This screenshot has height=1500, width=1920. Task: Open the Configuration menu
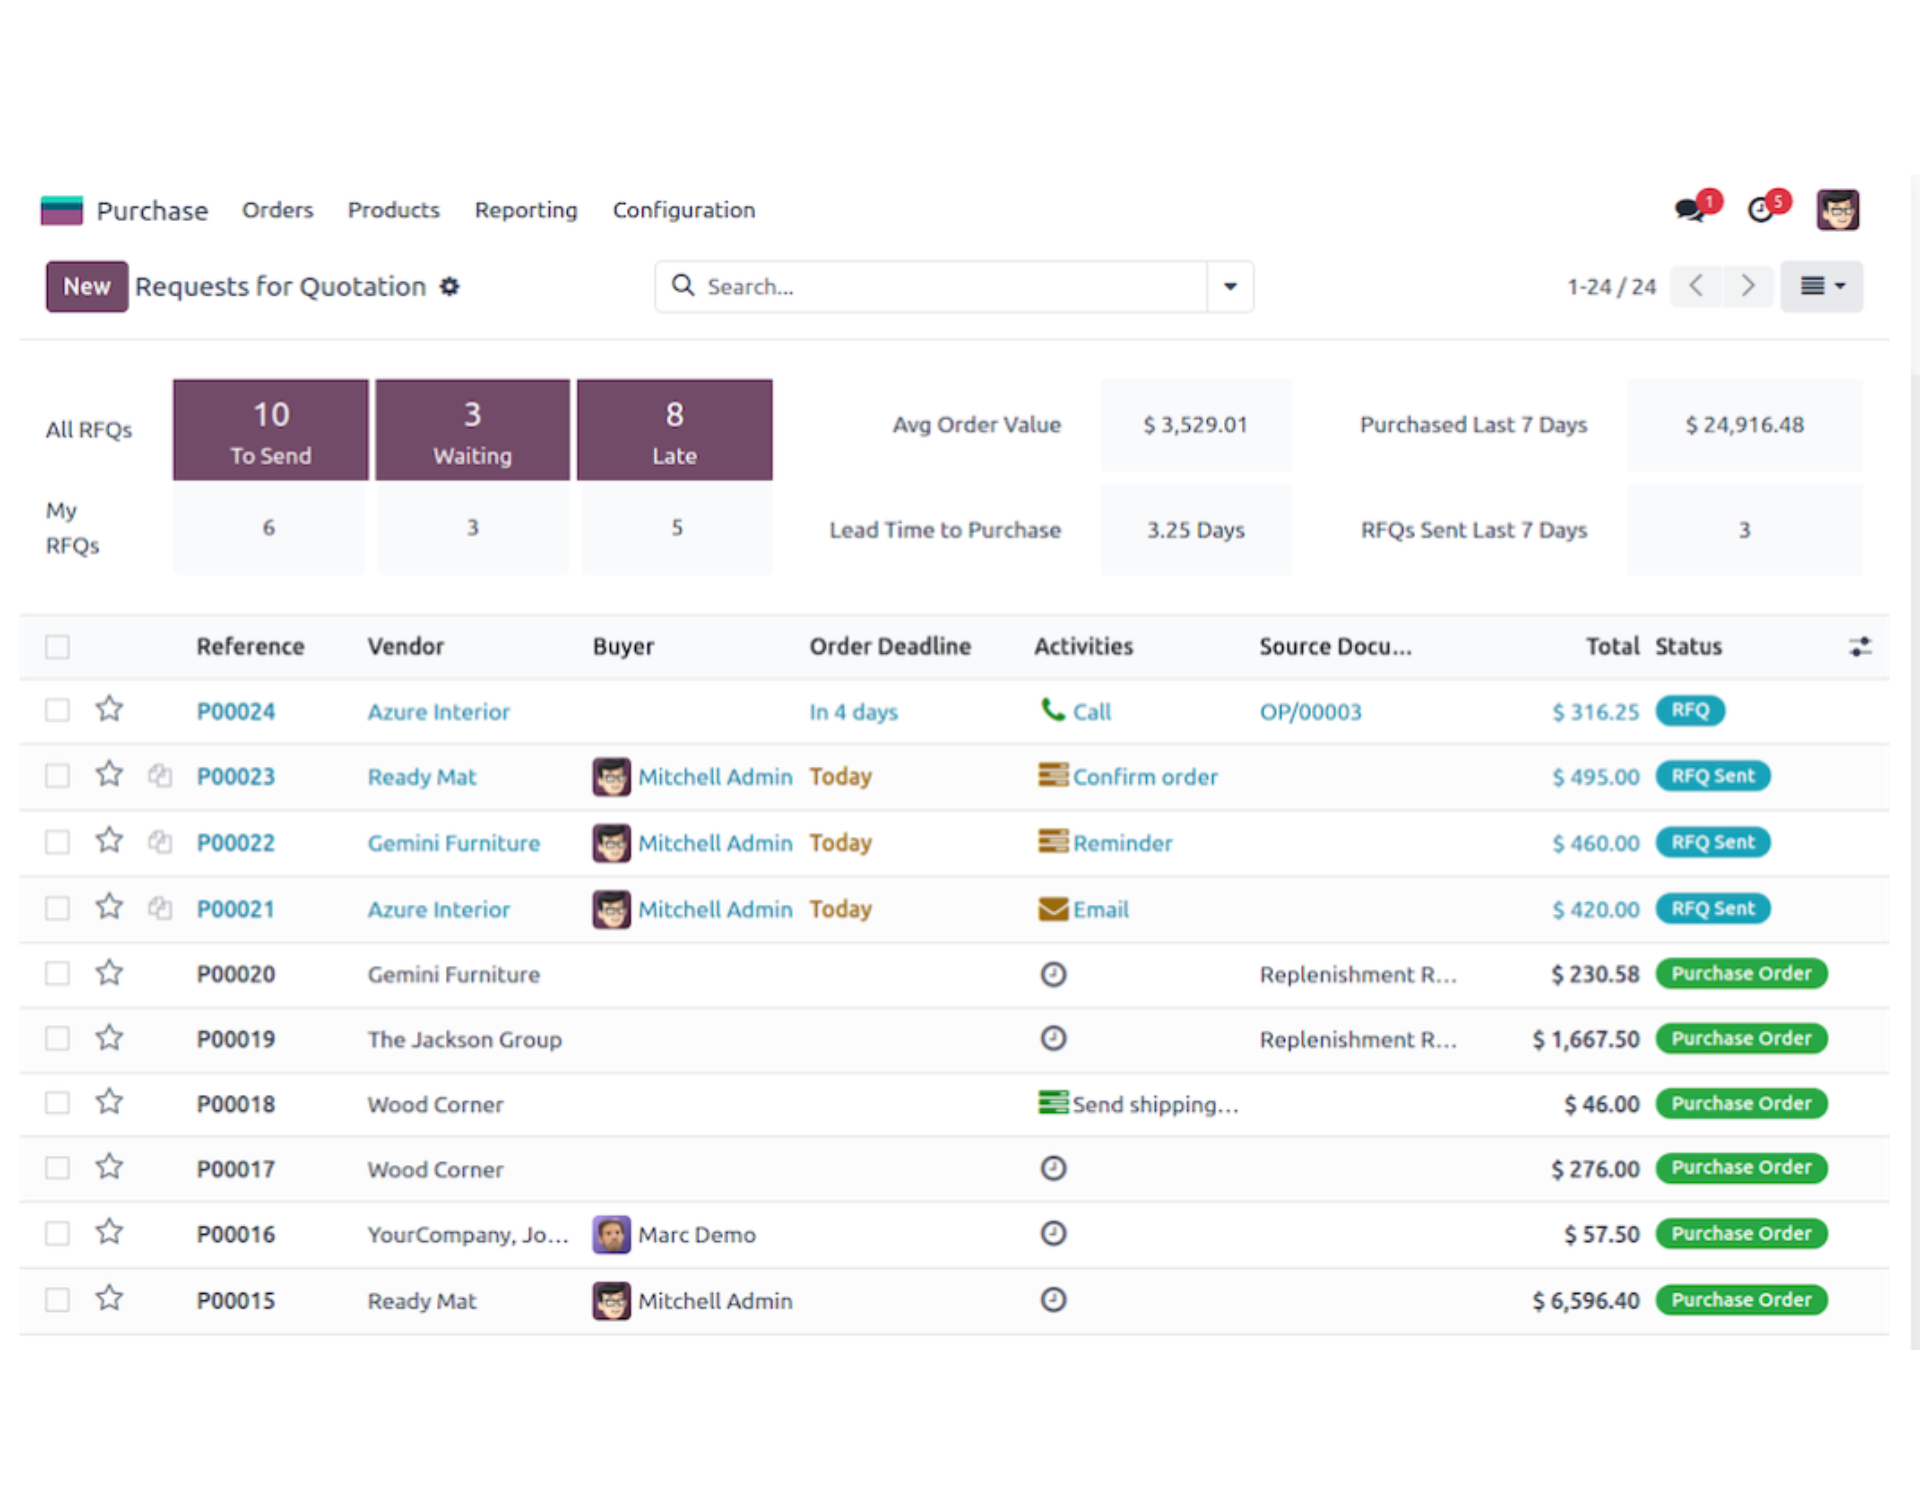(x=683, y=210)
